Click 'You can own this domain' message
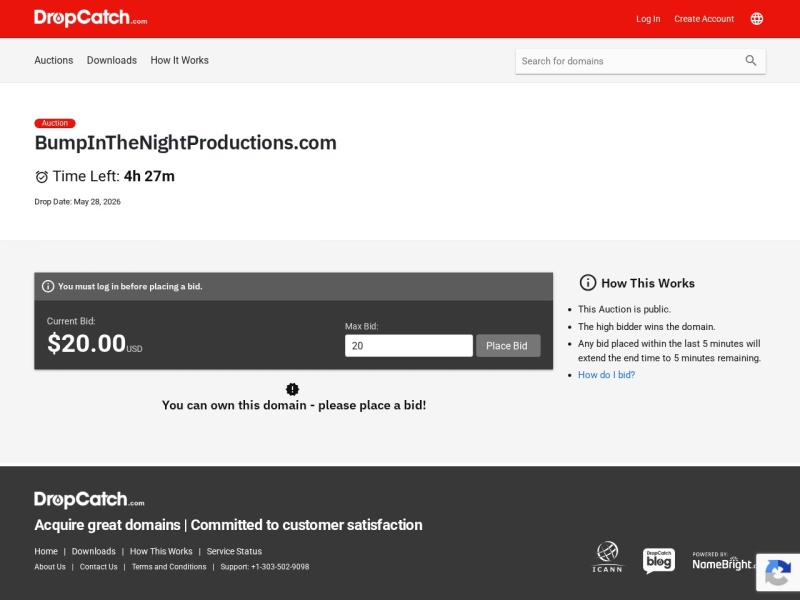 click(x=294, y=405)
